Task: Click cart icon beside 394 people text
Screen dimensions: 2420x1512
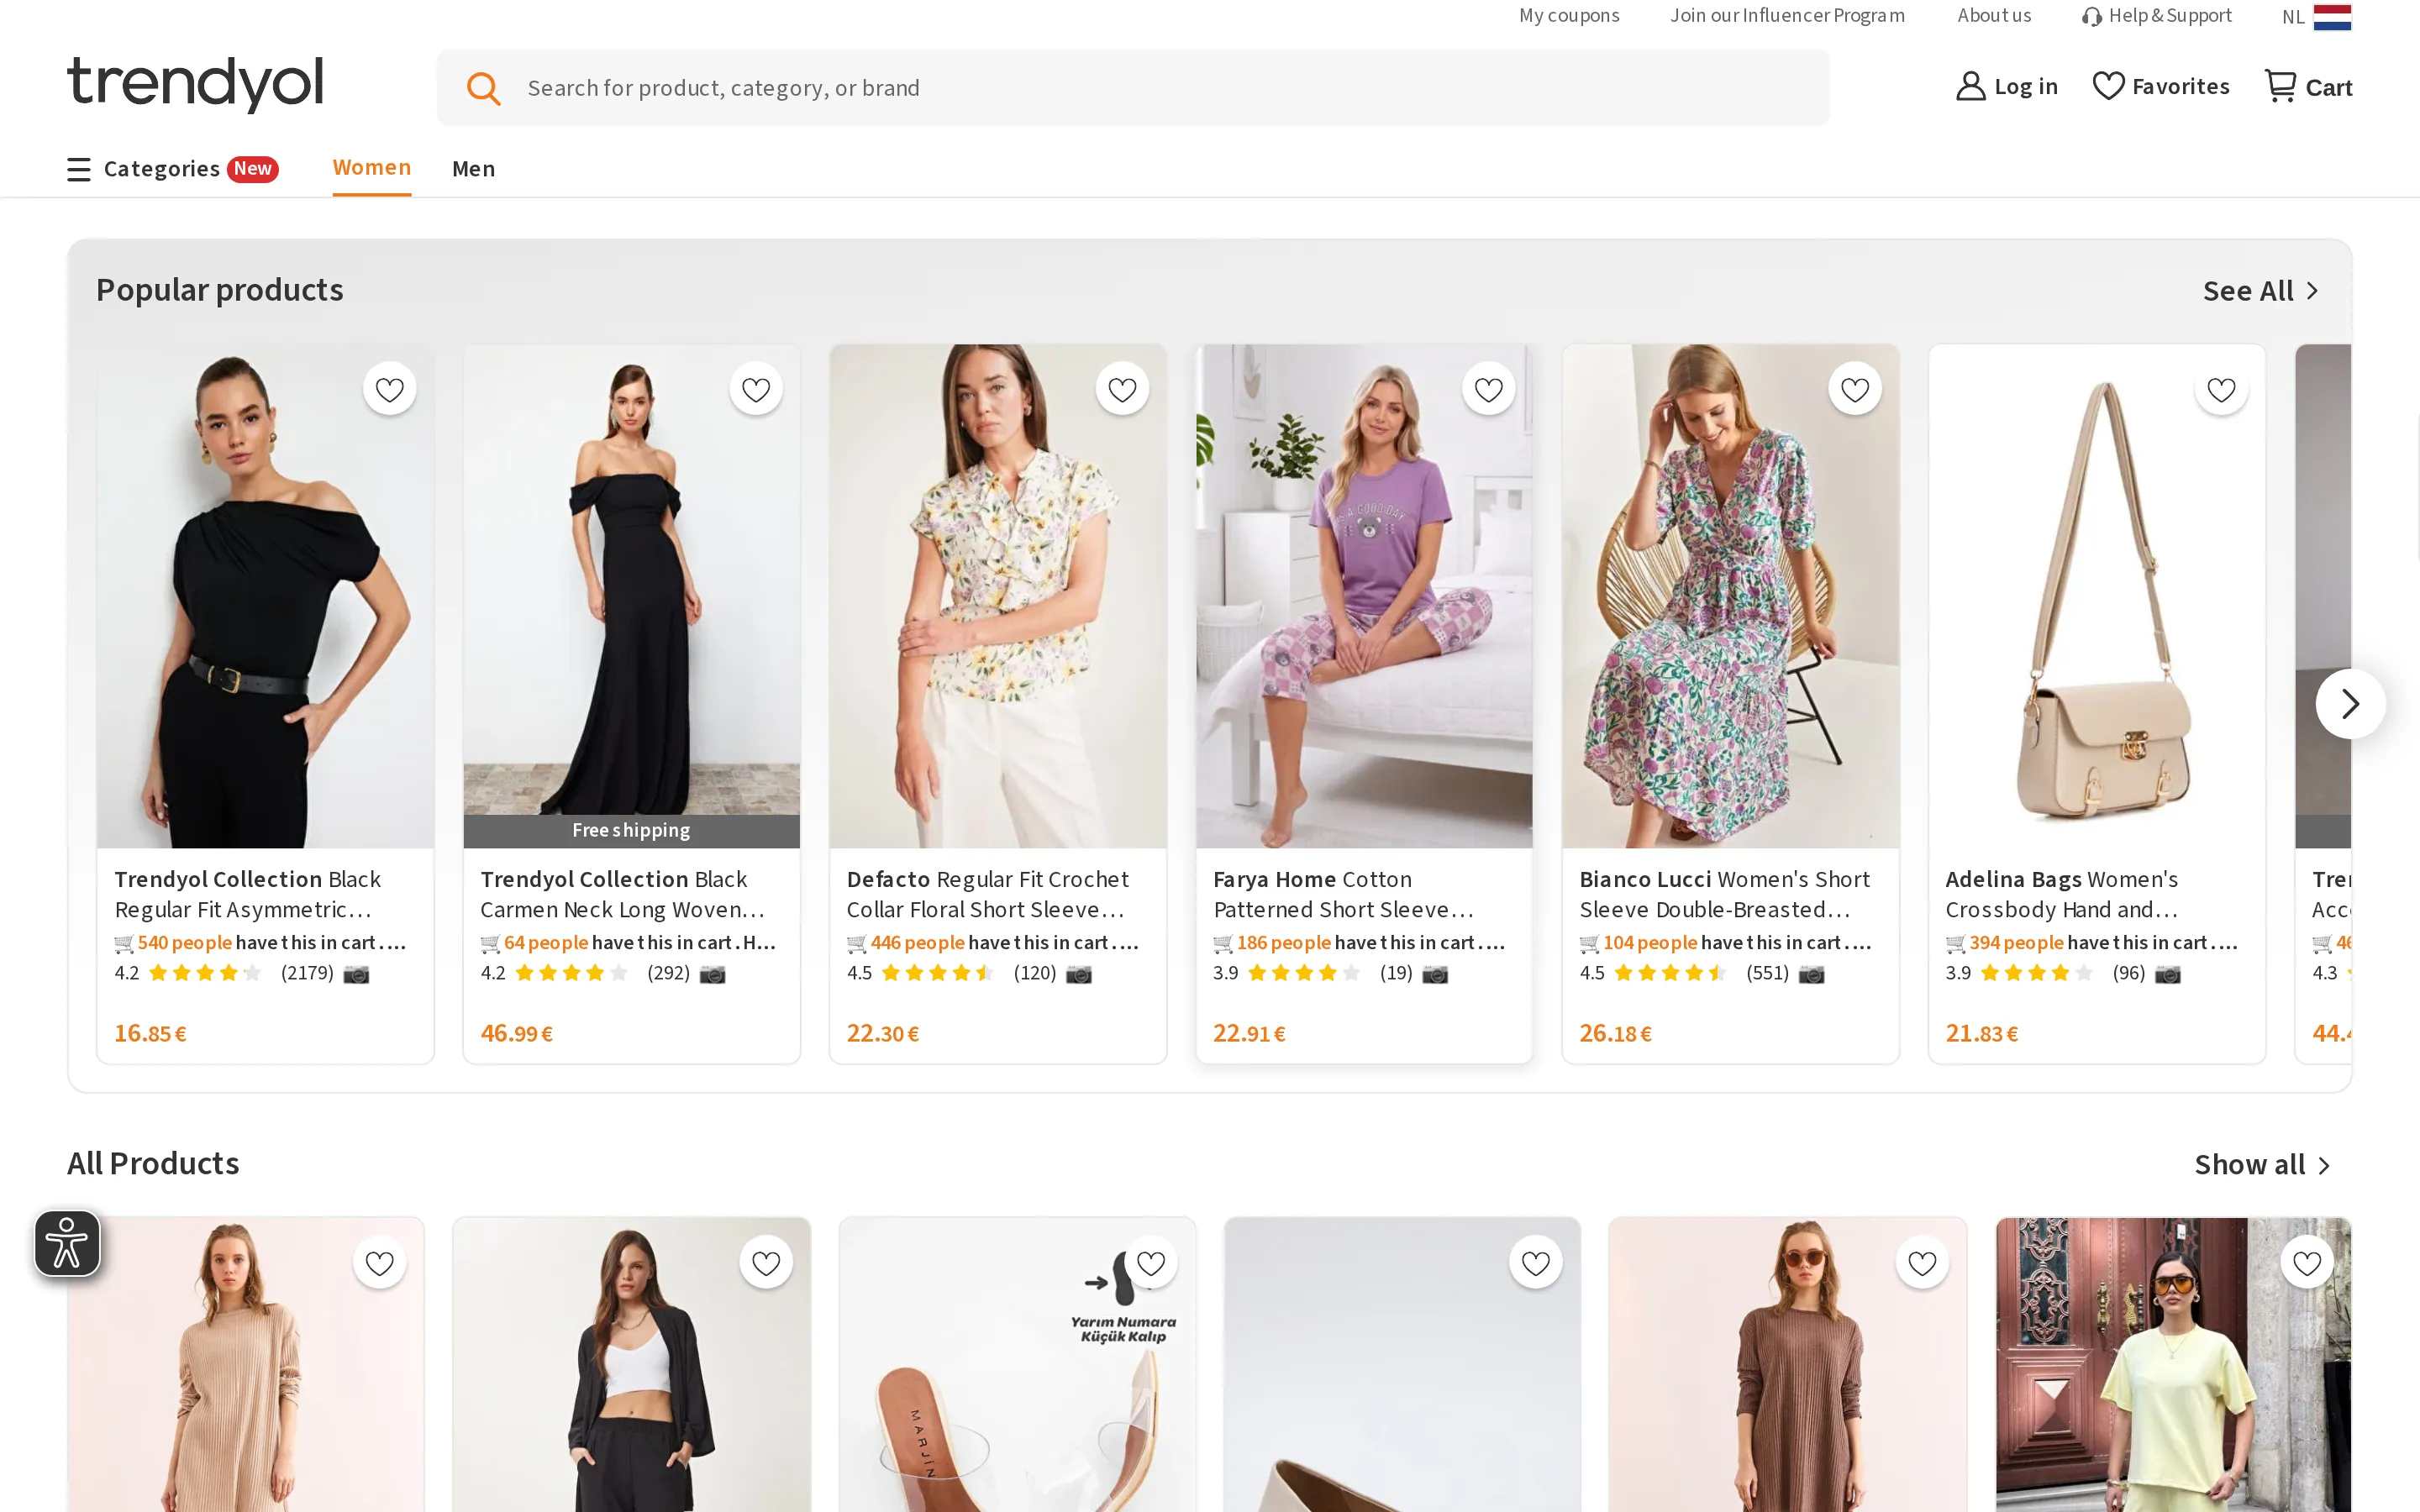Action: pos(1956,943)
